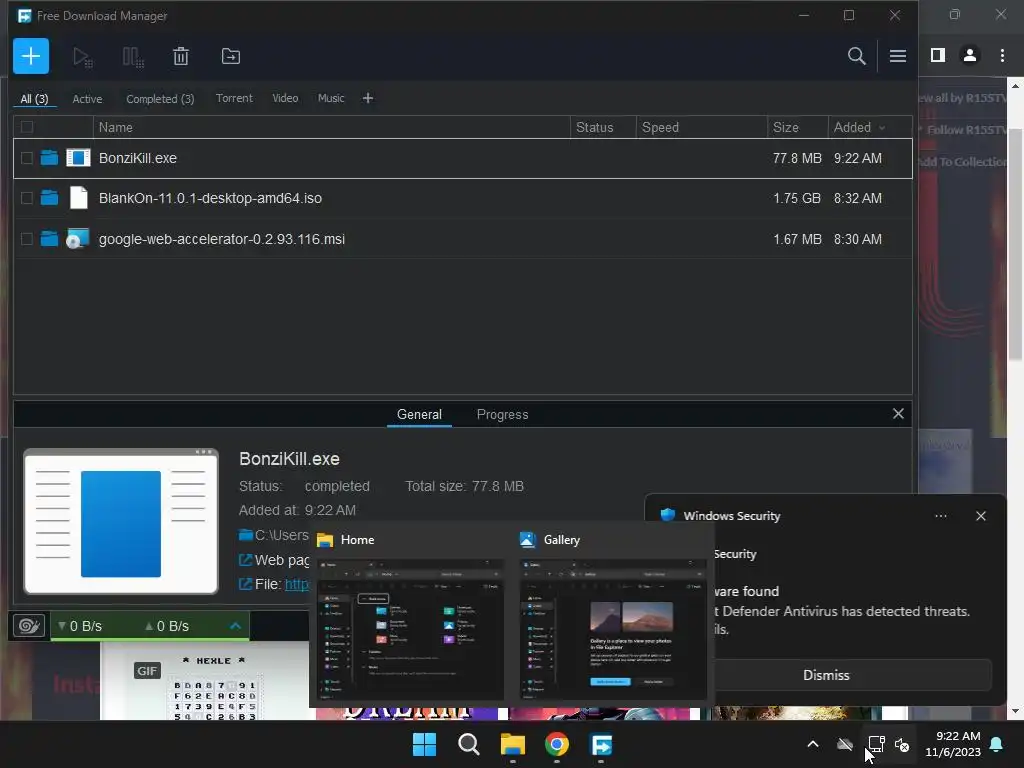Image resolution: width=1024 pixels, height=768 pixels.
Task: Open the General details tab
Action: [419, 415]
